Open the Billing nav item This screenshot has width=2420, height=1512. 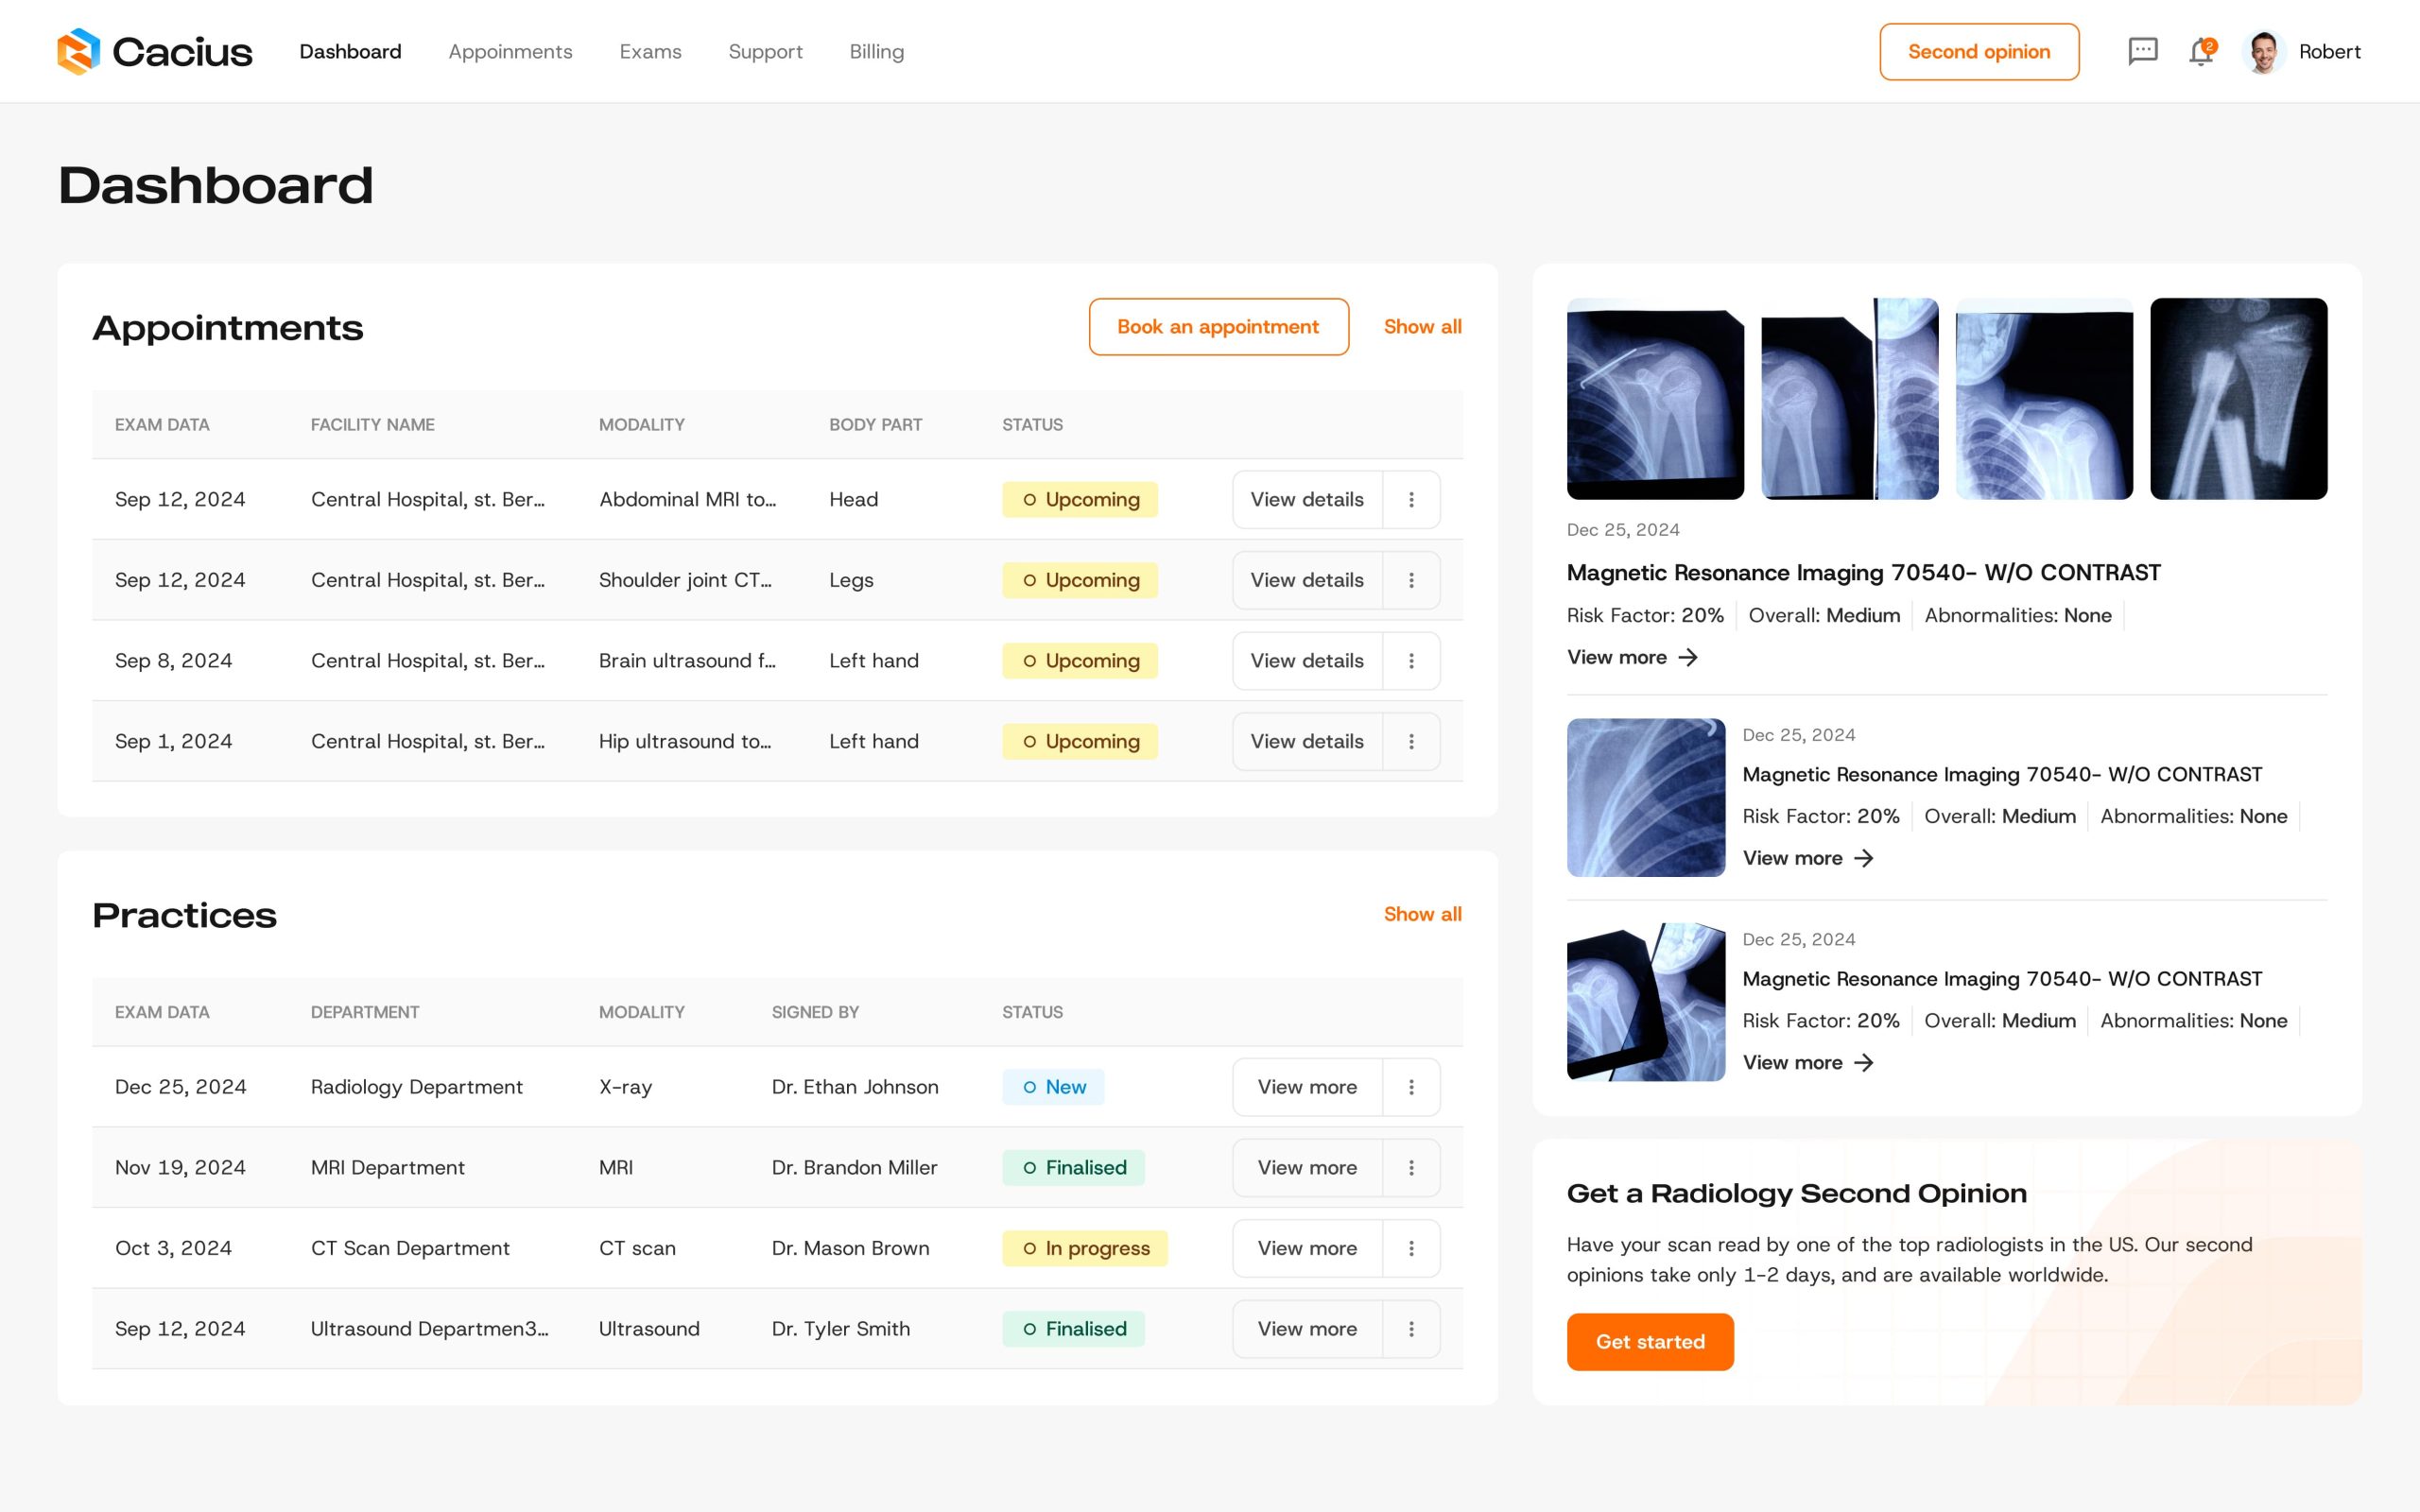(x=876, y=51)
